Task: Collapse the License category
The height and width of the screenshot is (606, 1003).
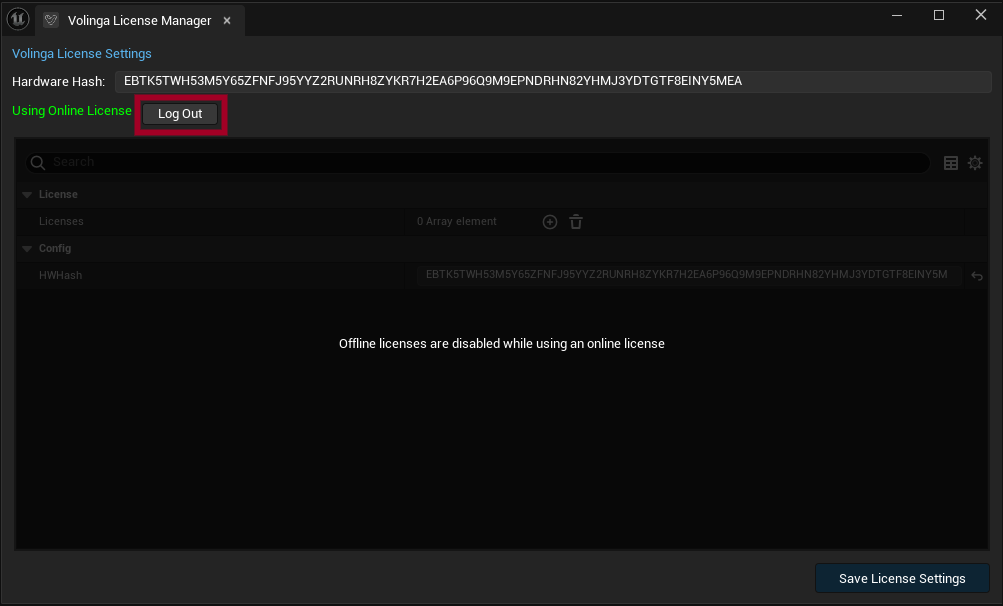Action: pyautogui.click(x=27, y=195)
